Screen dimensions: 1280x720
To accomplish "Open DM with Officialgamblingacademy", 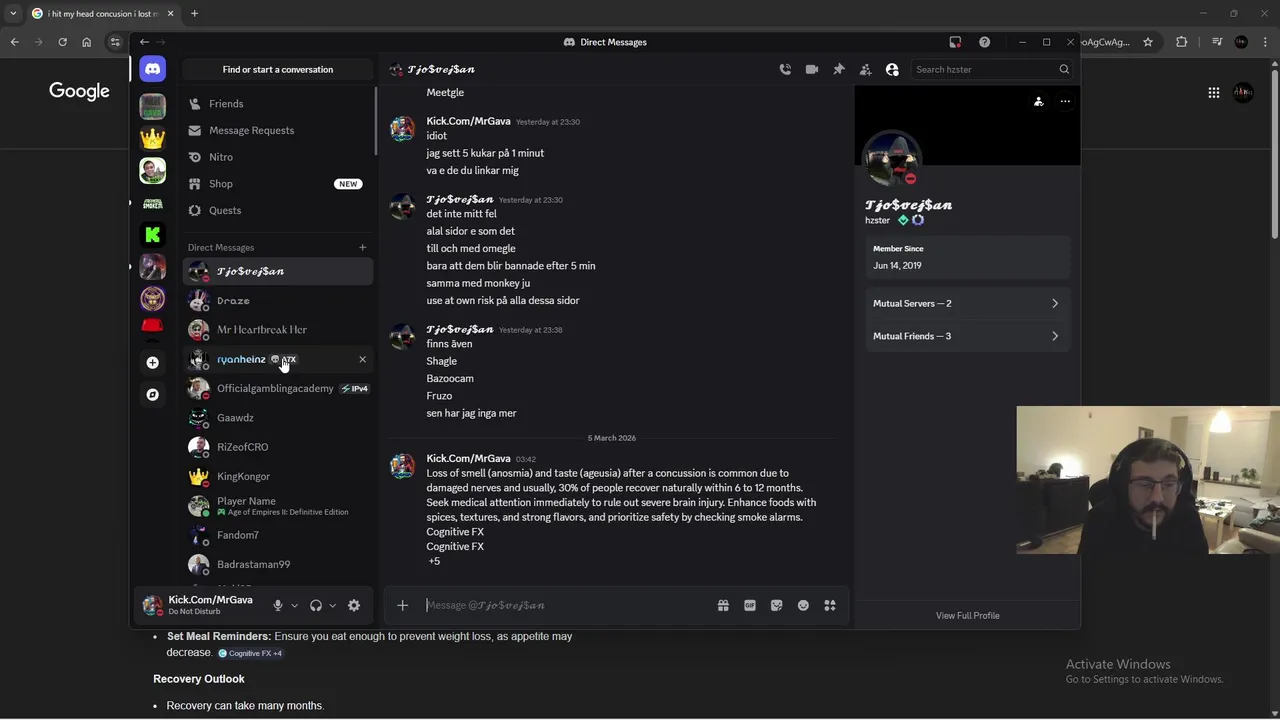I will [278, 388].
